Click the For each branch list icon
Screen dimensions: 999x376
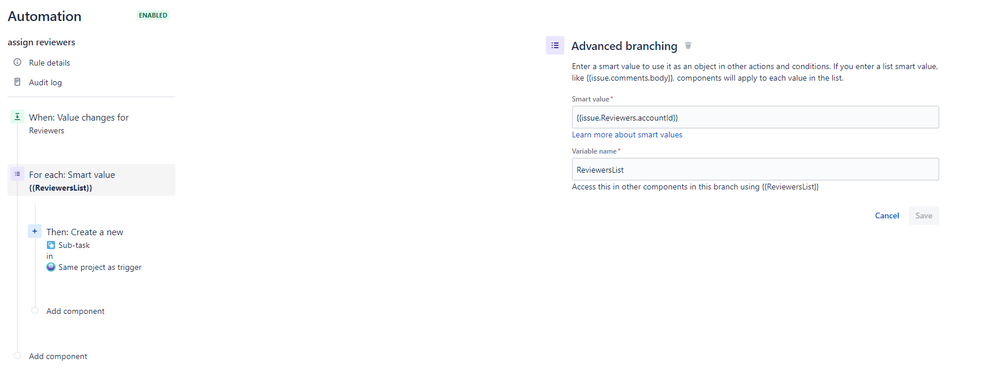click(x=17, y=174)
